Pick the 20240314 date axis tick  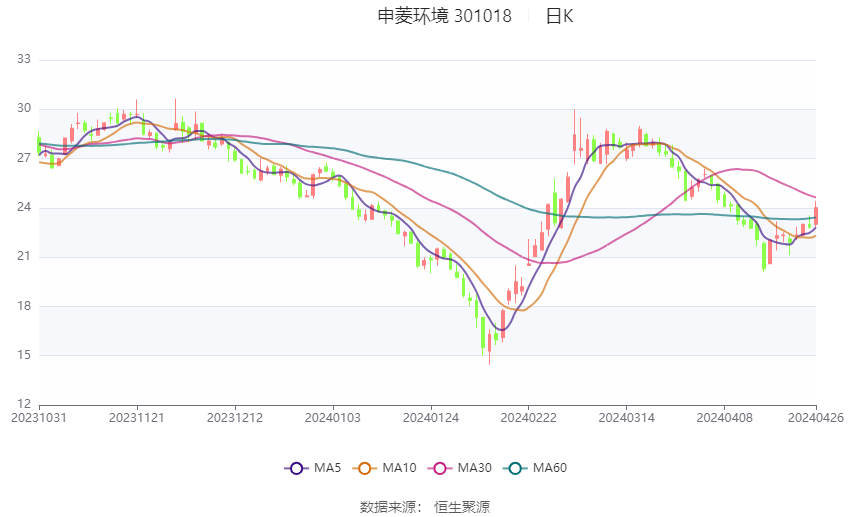click(x=626, y=417)
